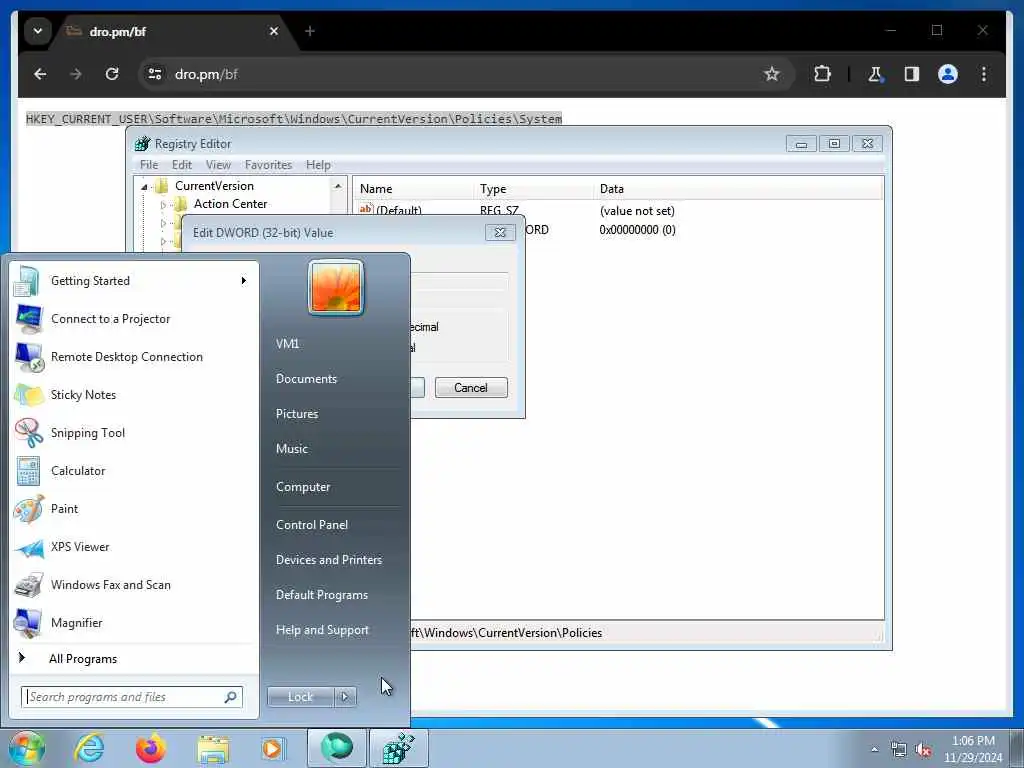1024x768 pixels.
Task: Launch XPS Viewer
Action: click(x=133, y=547)
